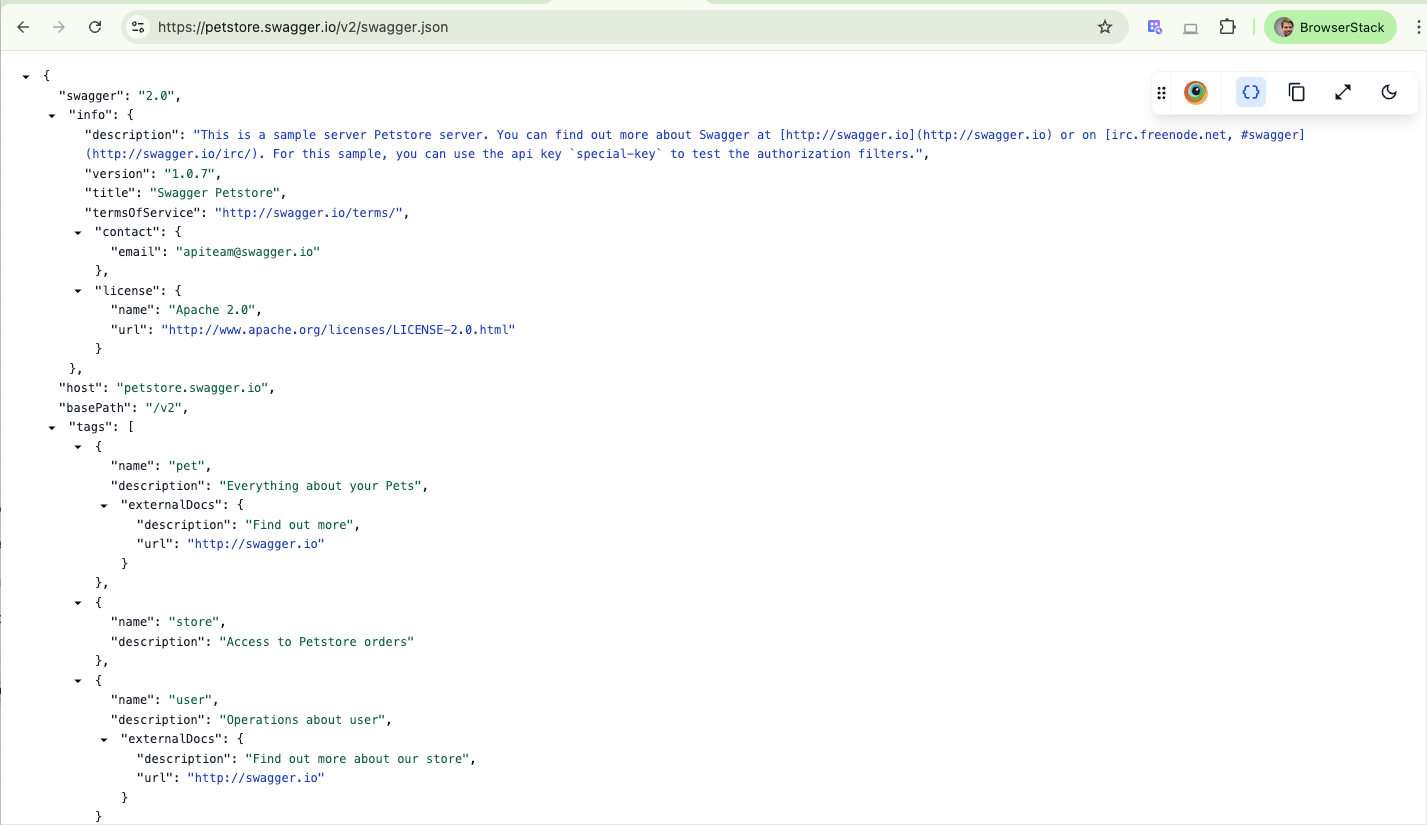Reload the swagger.json page
The height and width of the screenshot is (825, 1427).
pos(95,27)
